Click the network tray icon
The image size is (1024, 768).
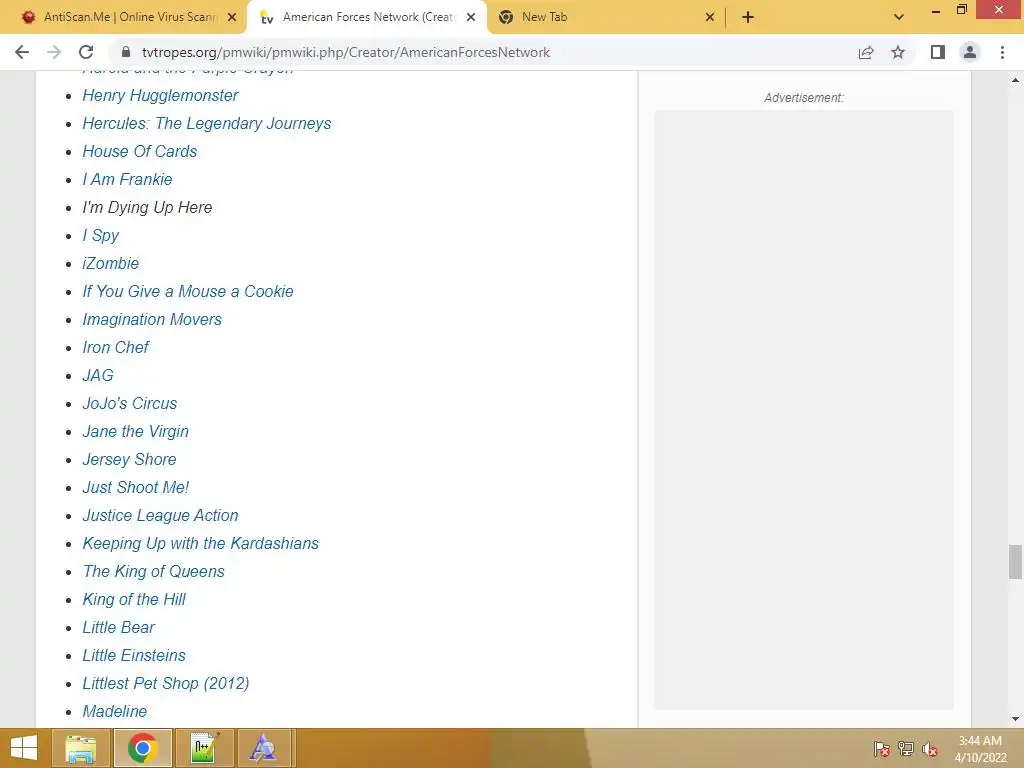906,749
